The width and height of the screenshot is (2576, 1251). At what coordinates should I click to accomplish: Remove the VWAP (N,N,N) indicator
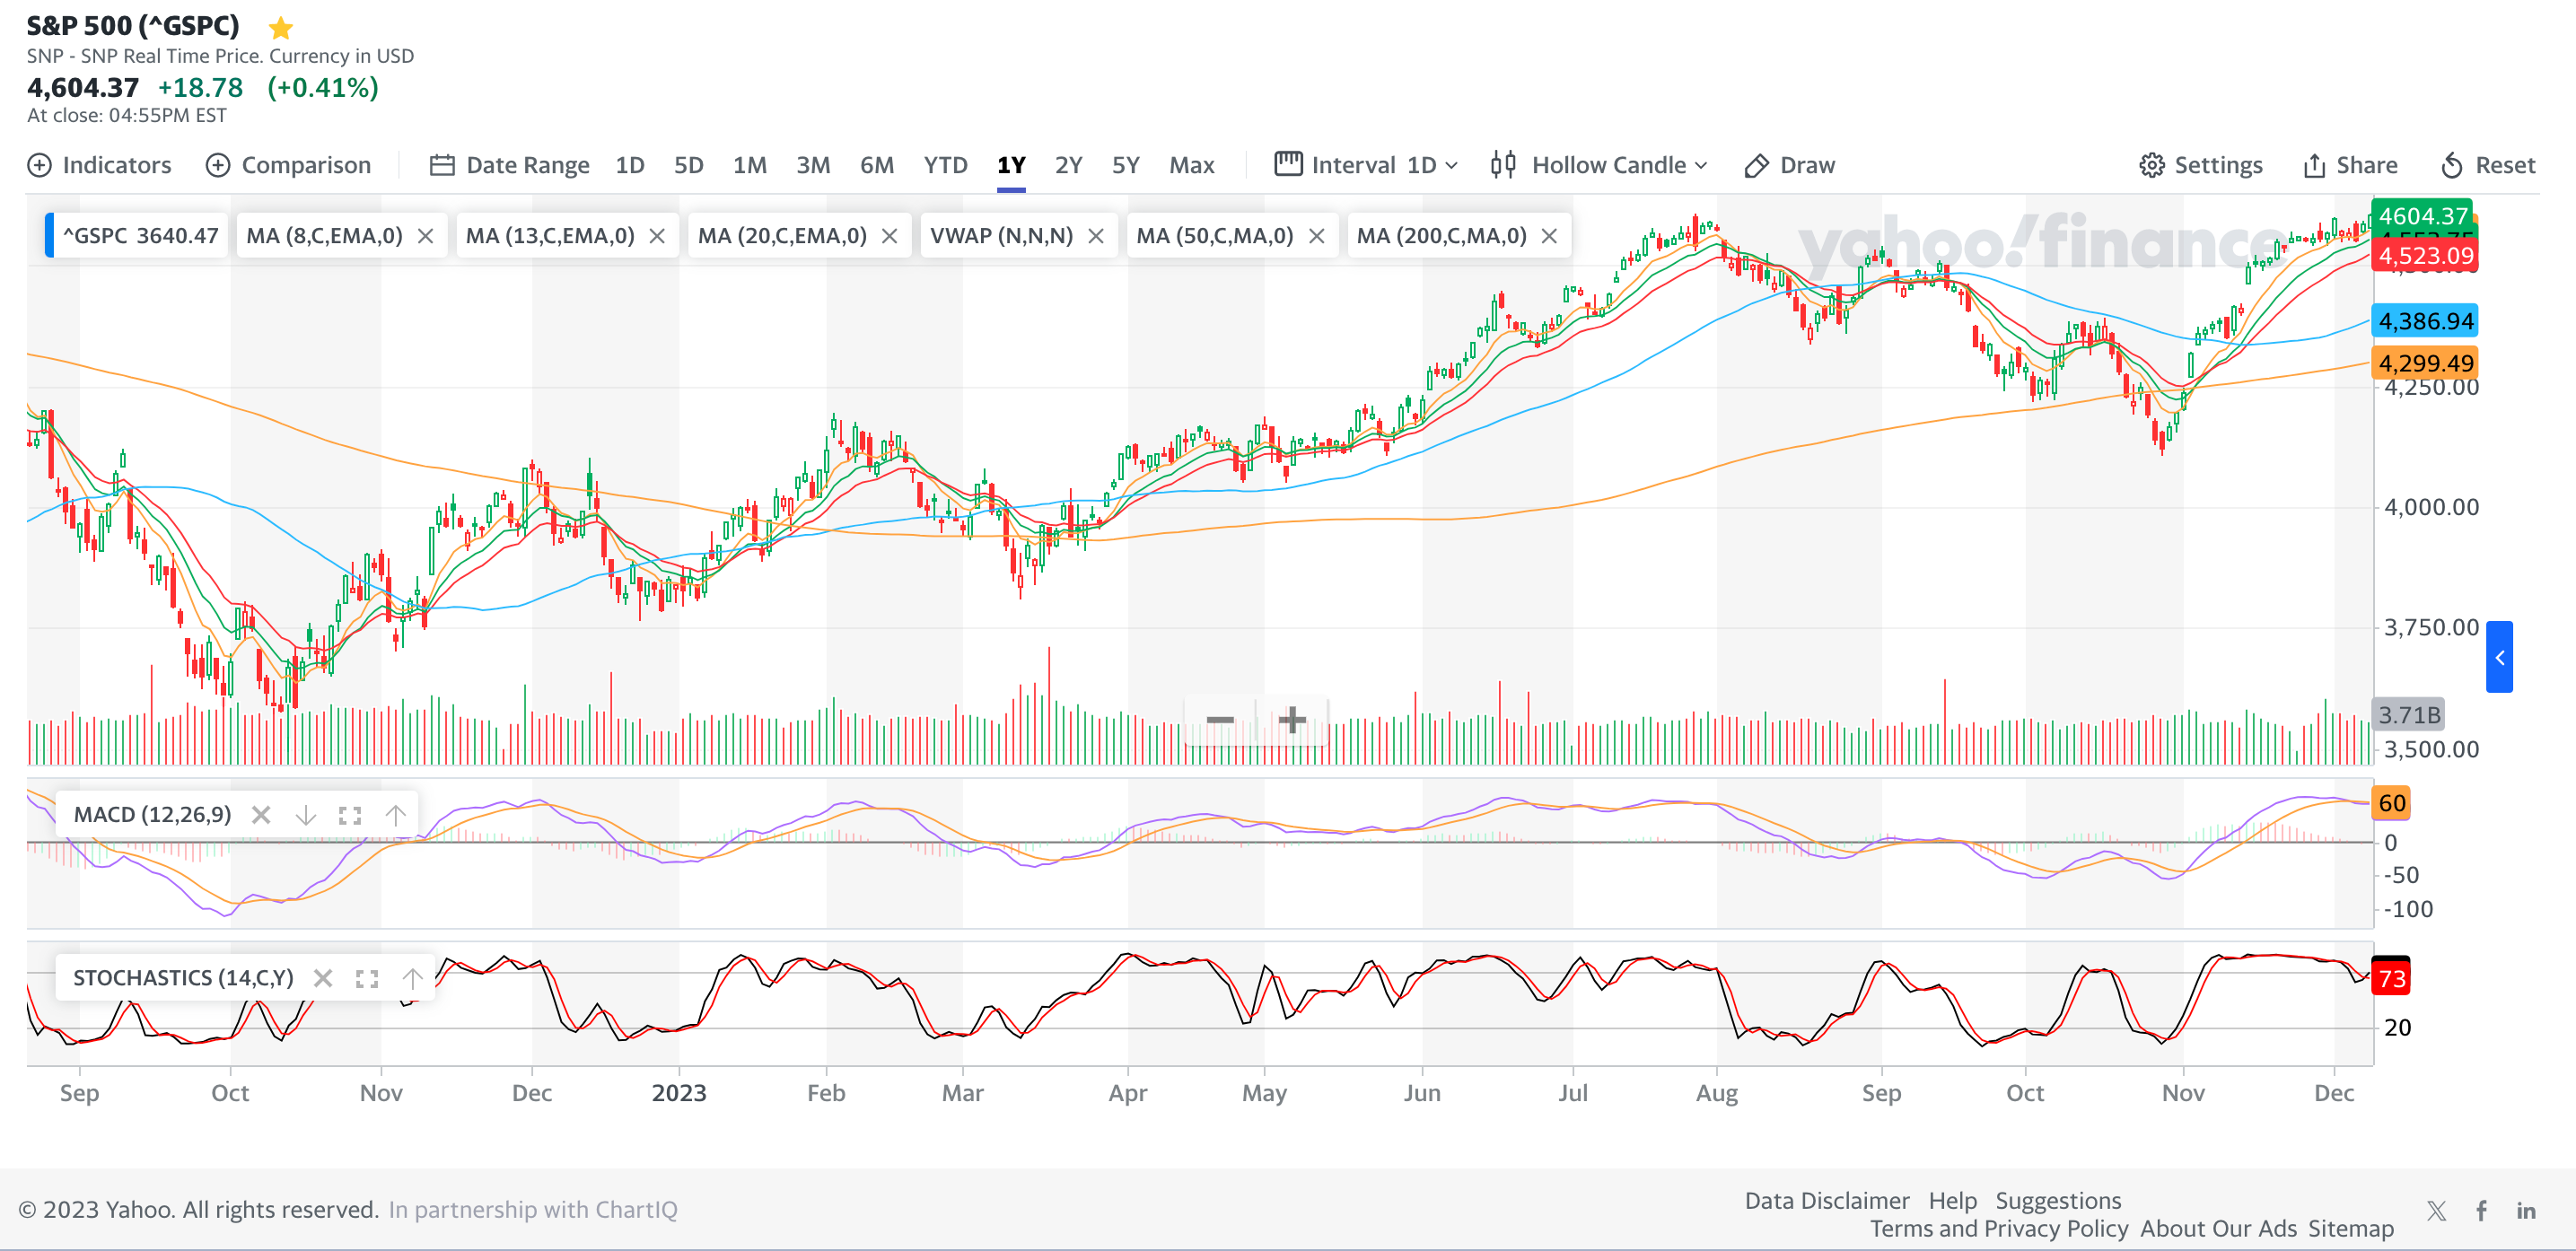1096,236
